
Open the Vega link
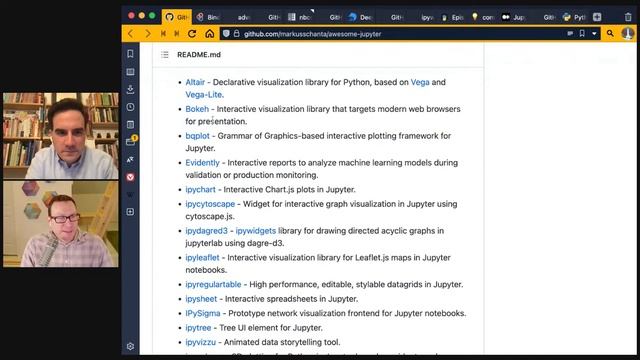(420, 82)
